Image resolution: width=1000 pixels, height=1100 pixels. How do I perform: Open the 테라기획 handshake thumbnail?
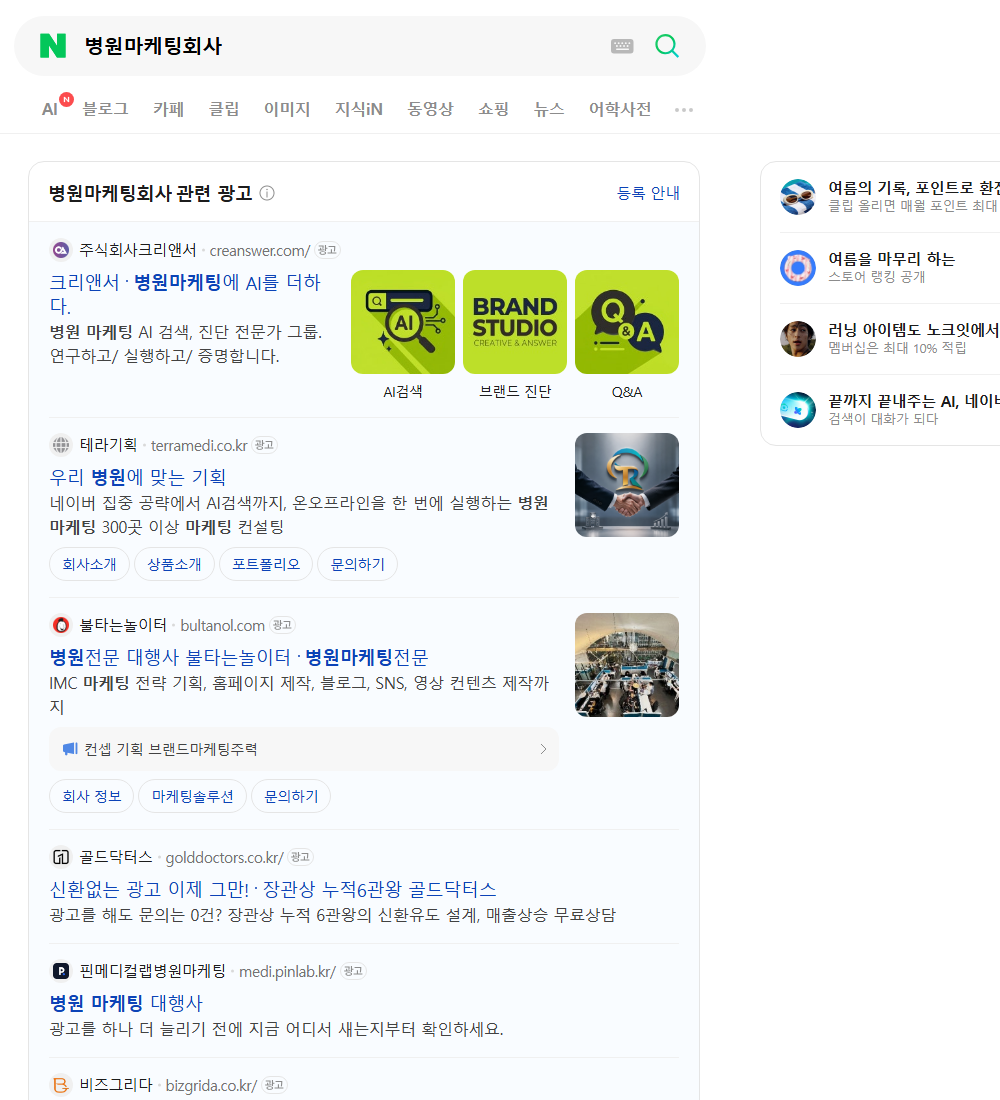coord(627,485)
